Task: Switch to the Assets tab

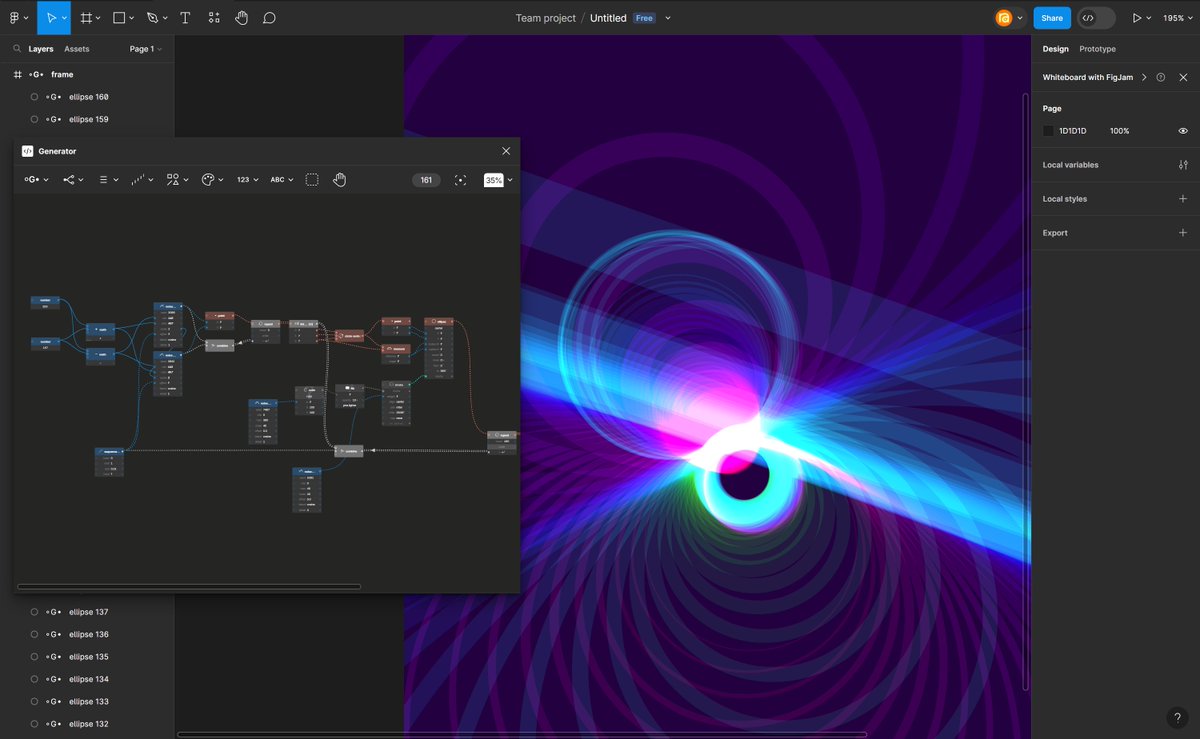Action: coord(77,49)
